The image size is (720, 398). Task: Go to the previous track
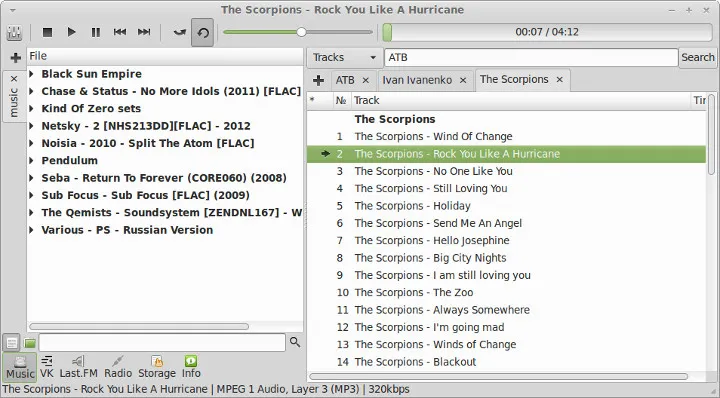[x=120, y=32]
